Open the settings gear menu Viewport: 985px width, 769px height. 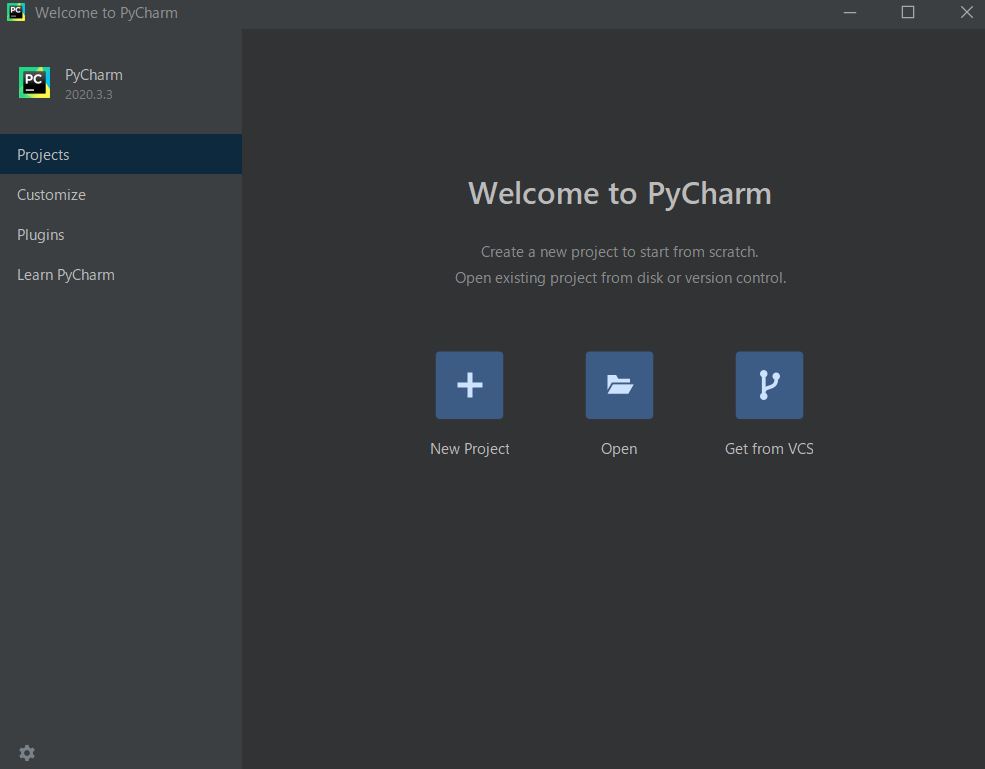pyautogui.click(x=27, y=753)
